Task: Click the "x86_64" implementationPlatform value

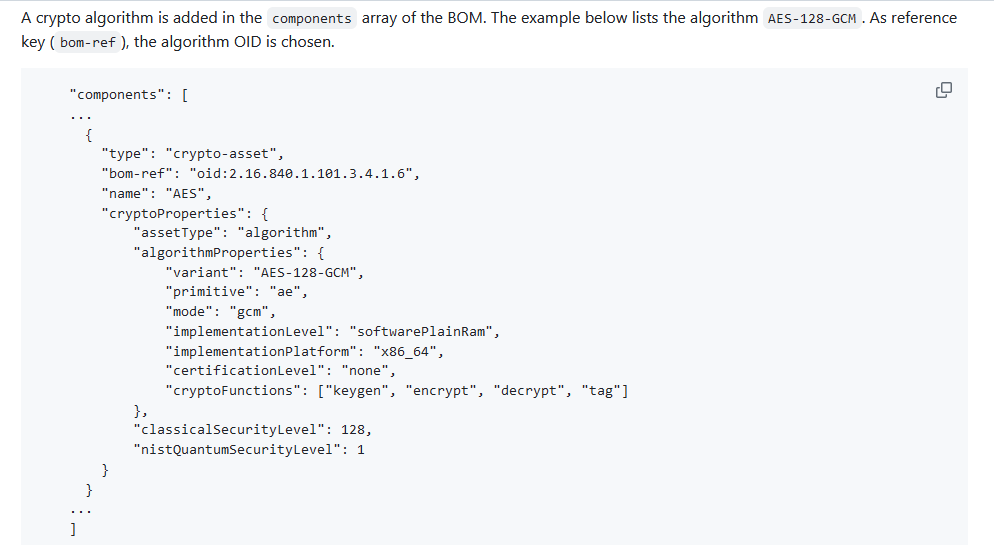Action: coord(404,351)
